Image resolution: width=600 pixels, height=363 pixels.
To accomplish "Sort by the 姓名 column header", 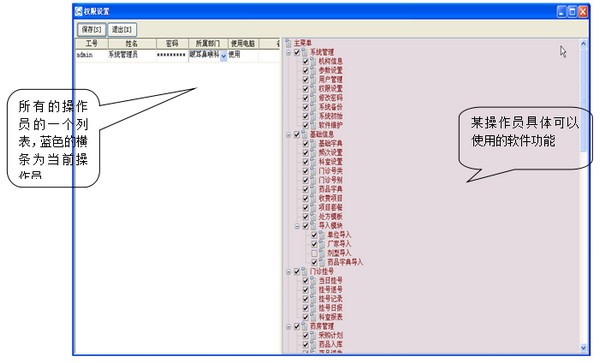I will 132,44.
